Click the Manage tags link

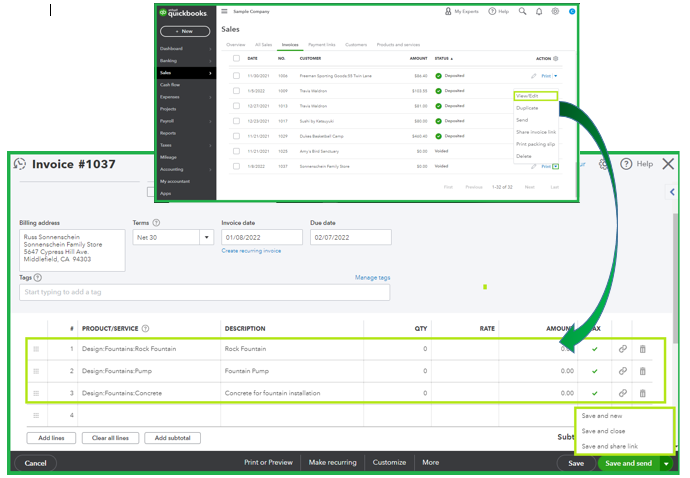tap(372, 277)
